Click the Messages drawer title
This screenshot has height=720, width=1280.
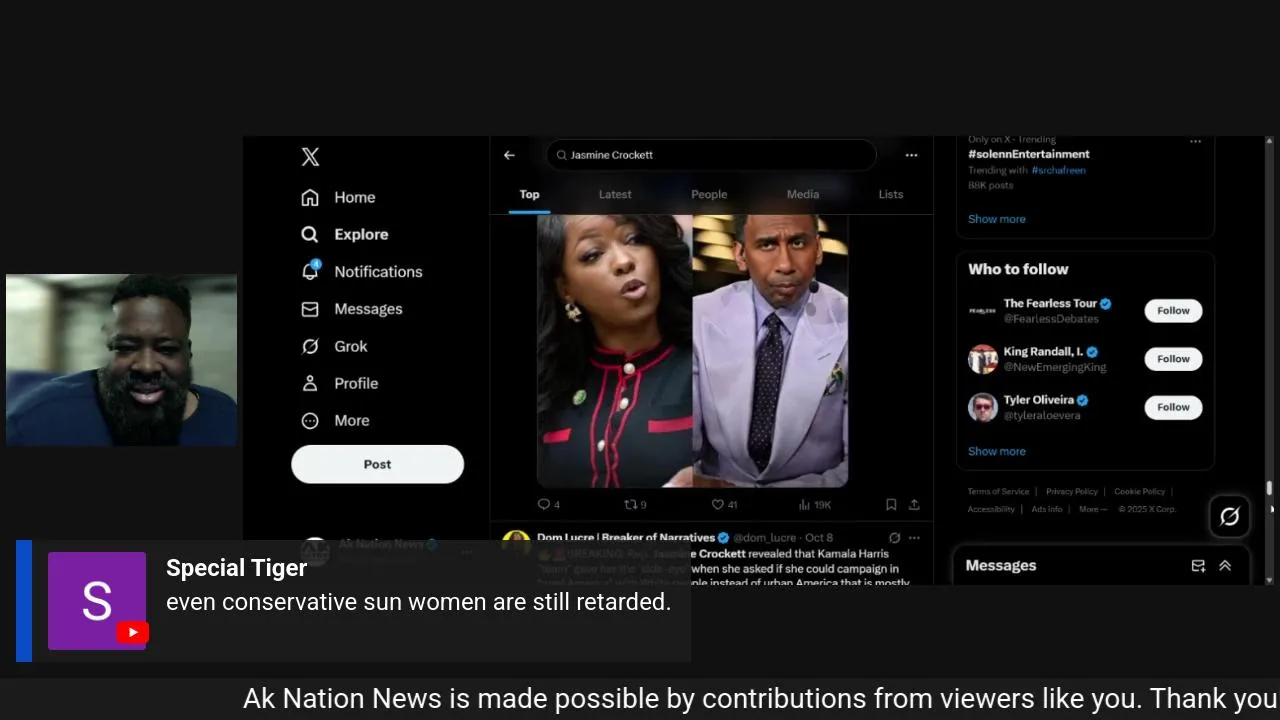pyautogui.click(x=1001, y=566)
